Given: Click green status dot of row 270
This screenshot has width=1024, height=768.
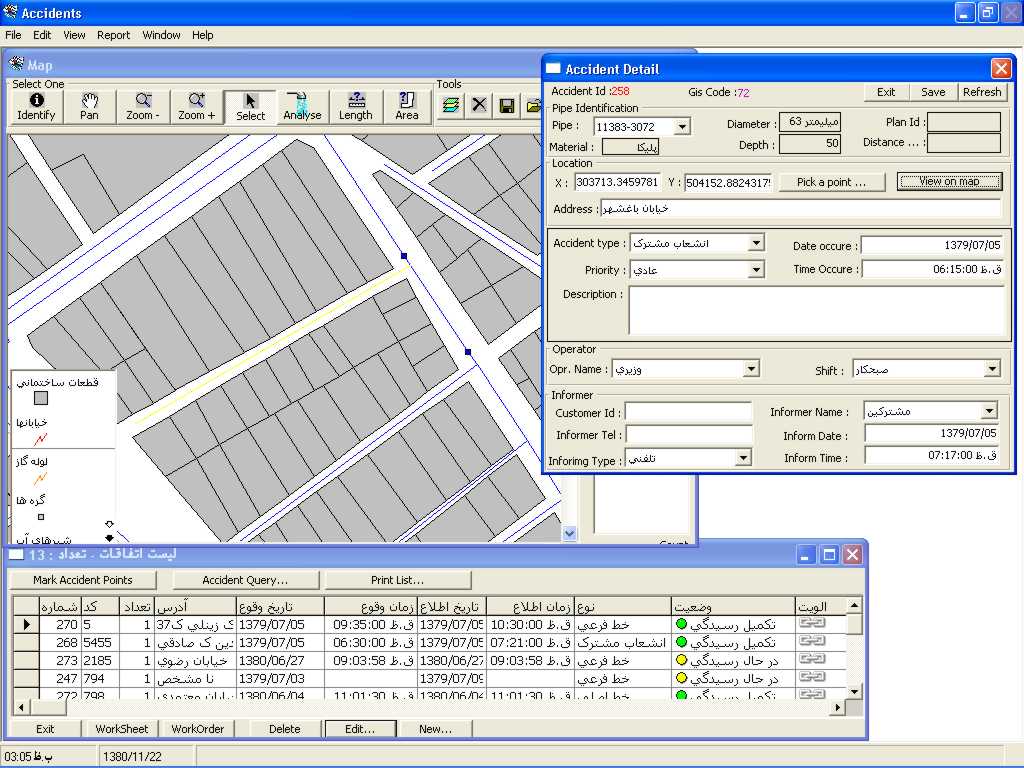Looking at the screenshot, I should pyautogui.click(x=681, y=624).
